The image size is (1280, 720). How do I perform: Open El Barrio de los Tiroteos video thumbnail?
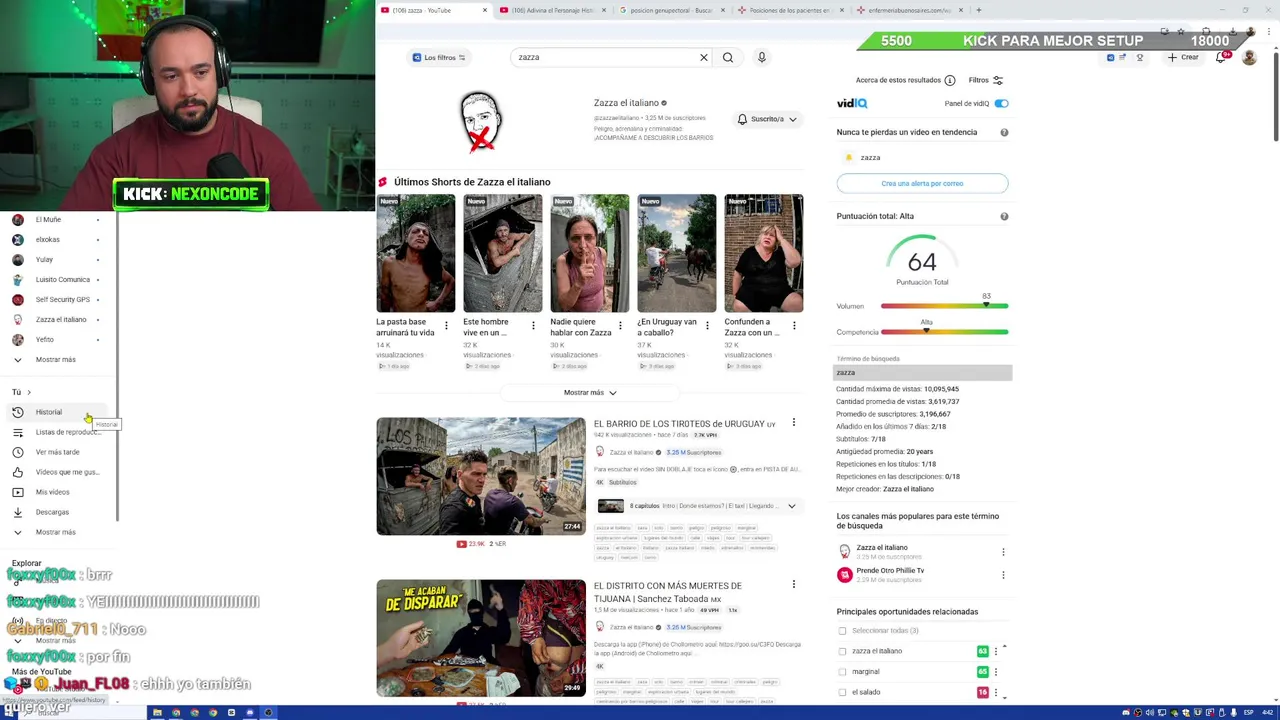(x=481, y=476)
